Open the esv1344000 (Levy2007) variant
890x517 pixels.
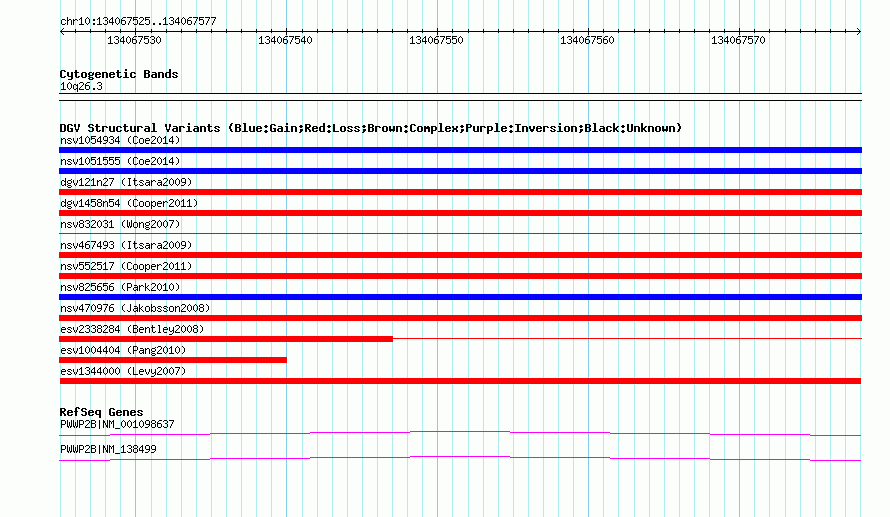pos(123,371)
